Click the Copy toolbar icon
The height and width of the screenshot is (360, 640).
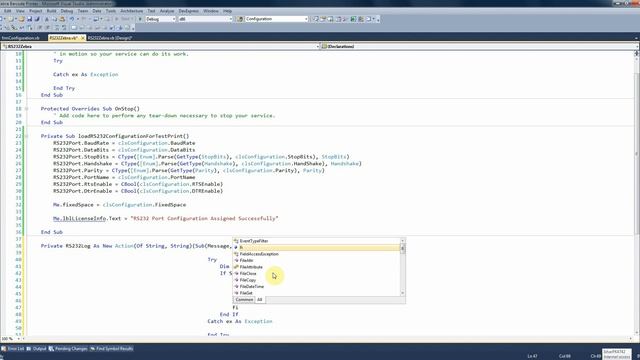(54, 19)
